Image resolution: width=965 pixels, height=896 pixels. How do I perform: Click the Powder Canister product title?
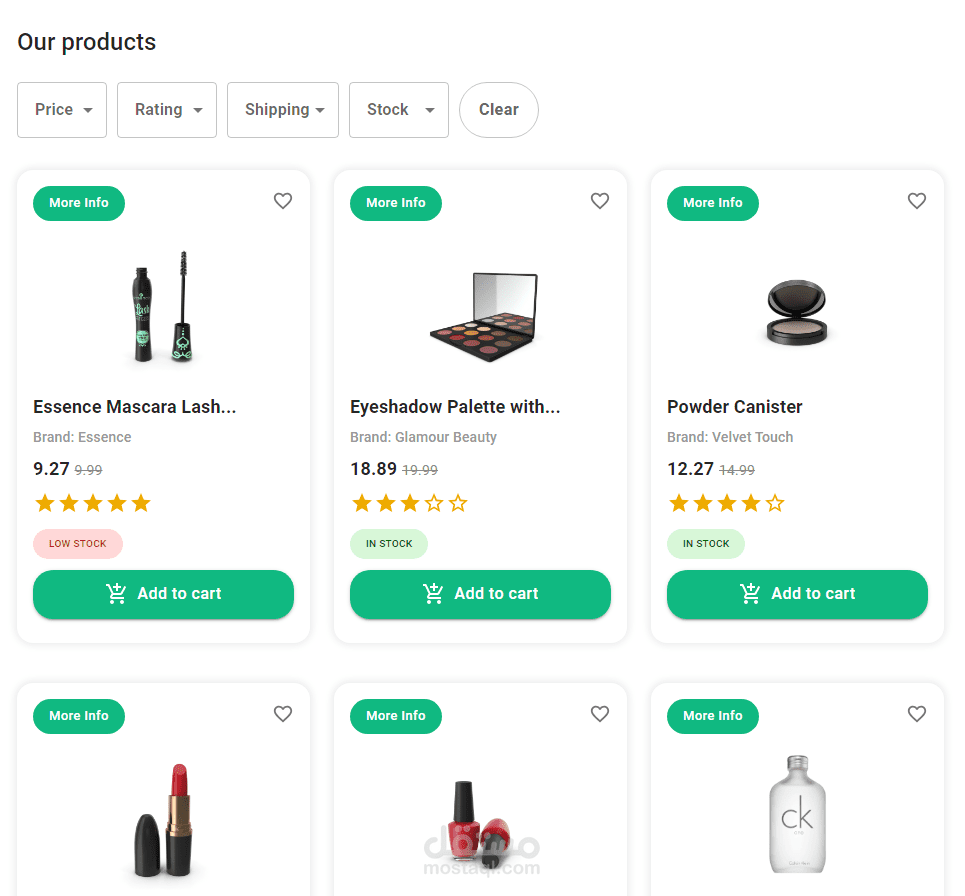click(x=735, y=407)
